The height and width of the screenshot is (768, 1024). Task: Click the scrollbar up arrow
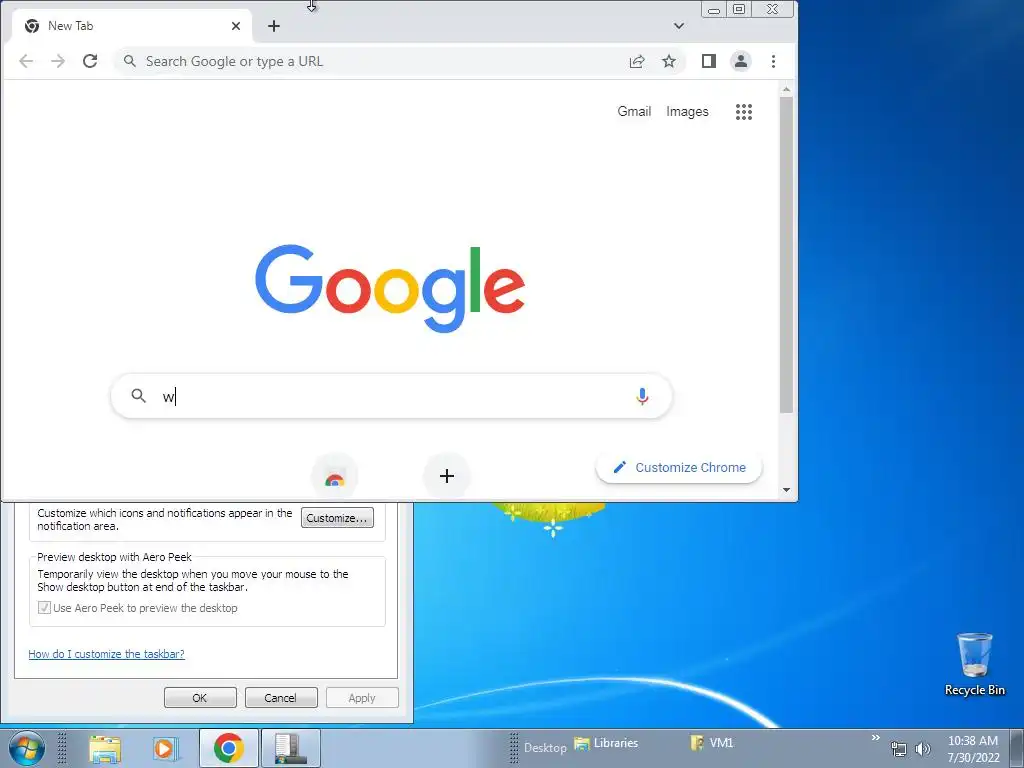786,89
